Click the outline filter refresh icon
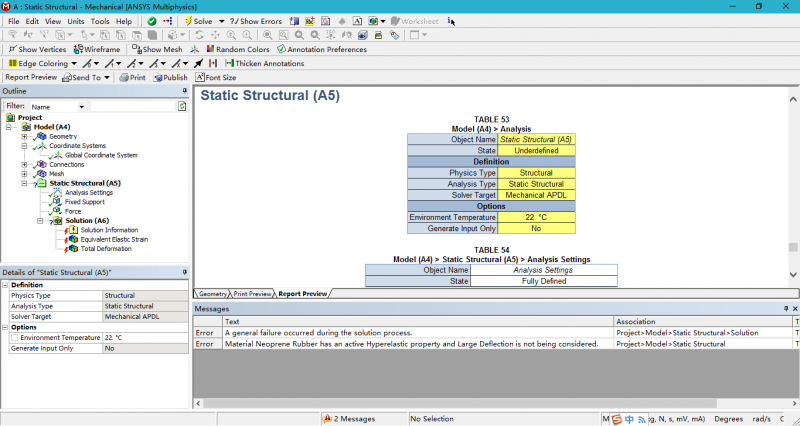 click(x=183, y=105)
